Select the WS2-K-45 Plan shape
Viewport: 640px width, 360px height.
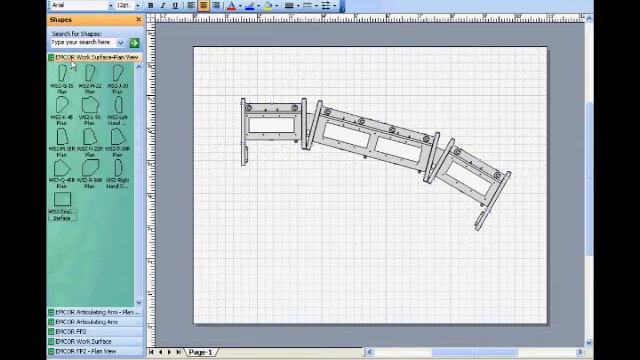click(62, 111)
